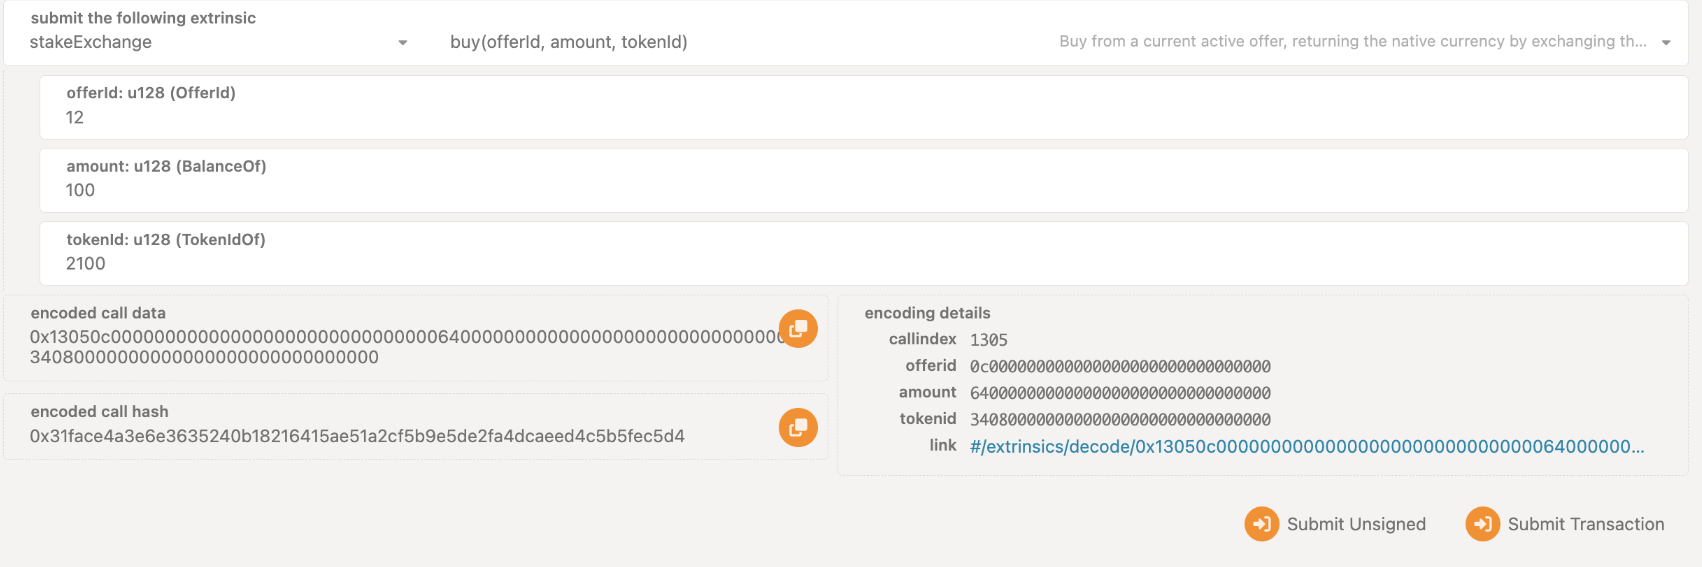Edit the tokenId input field
Image resolution: width=1702 pixels, height=567 pixels.
pyautogui.click(x=864, y=253)
